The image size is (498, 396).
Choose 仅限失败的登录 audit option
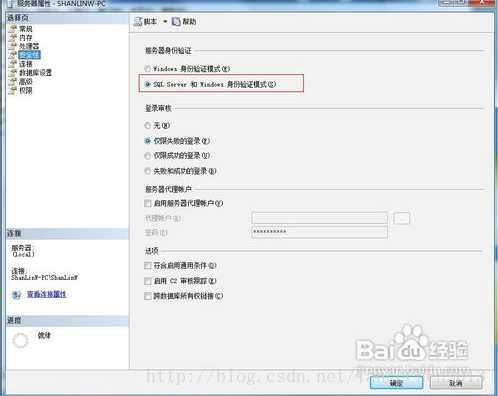147,141
